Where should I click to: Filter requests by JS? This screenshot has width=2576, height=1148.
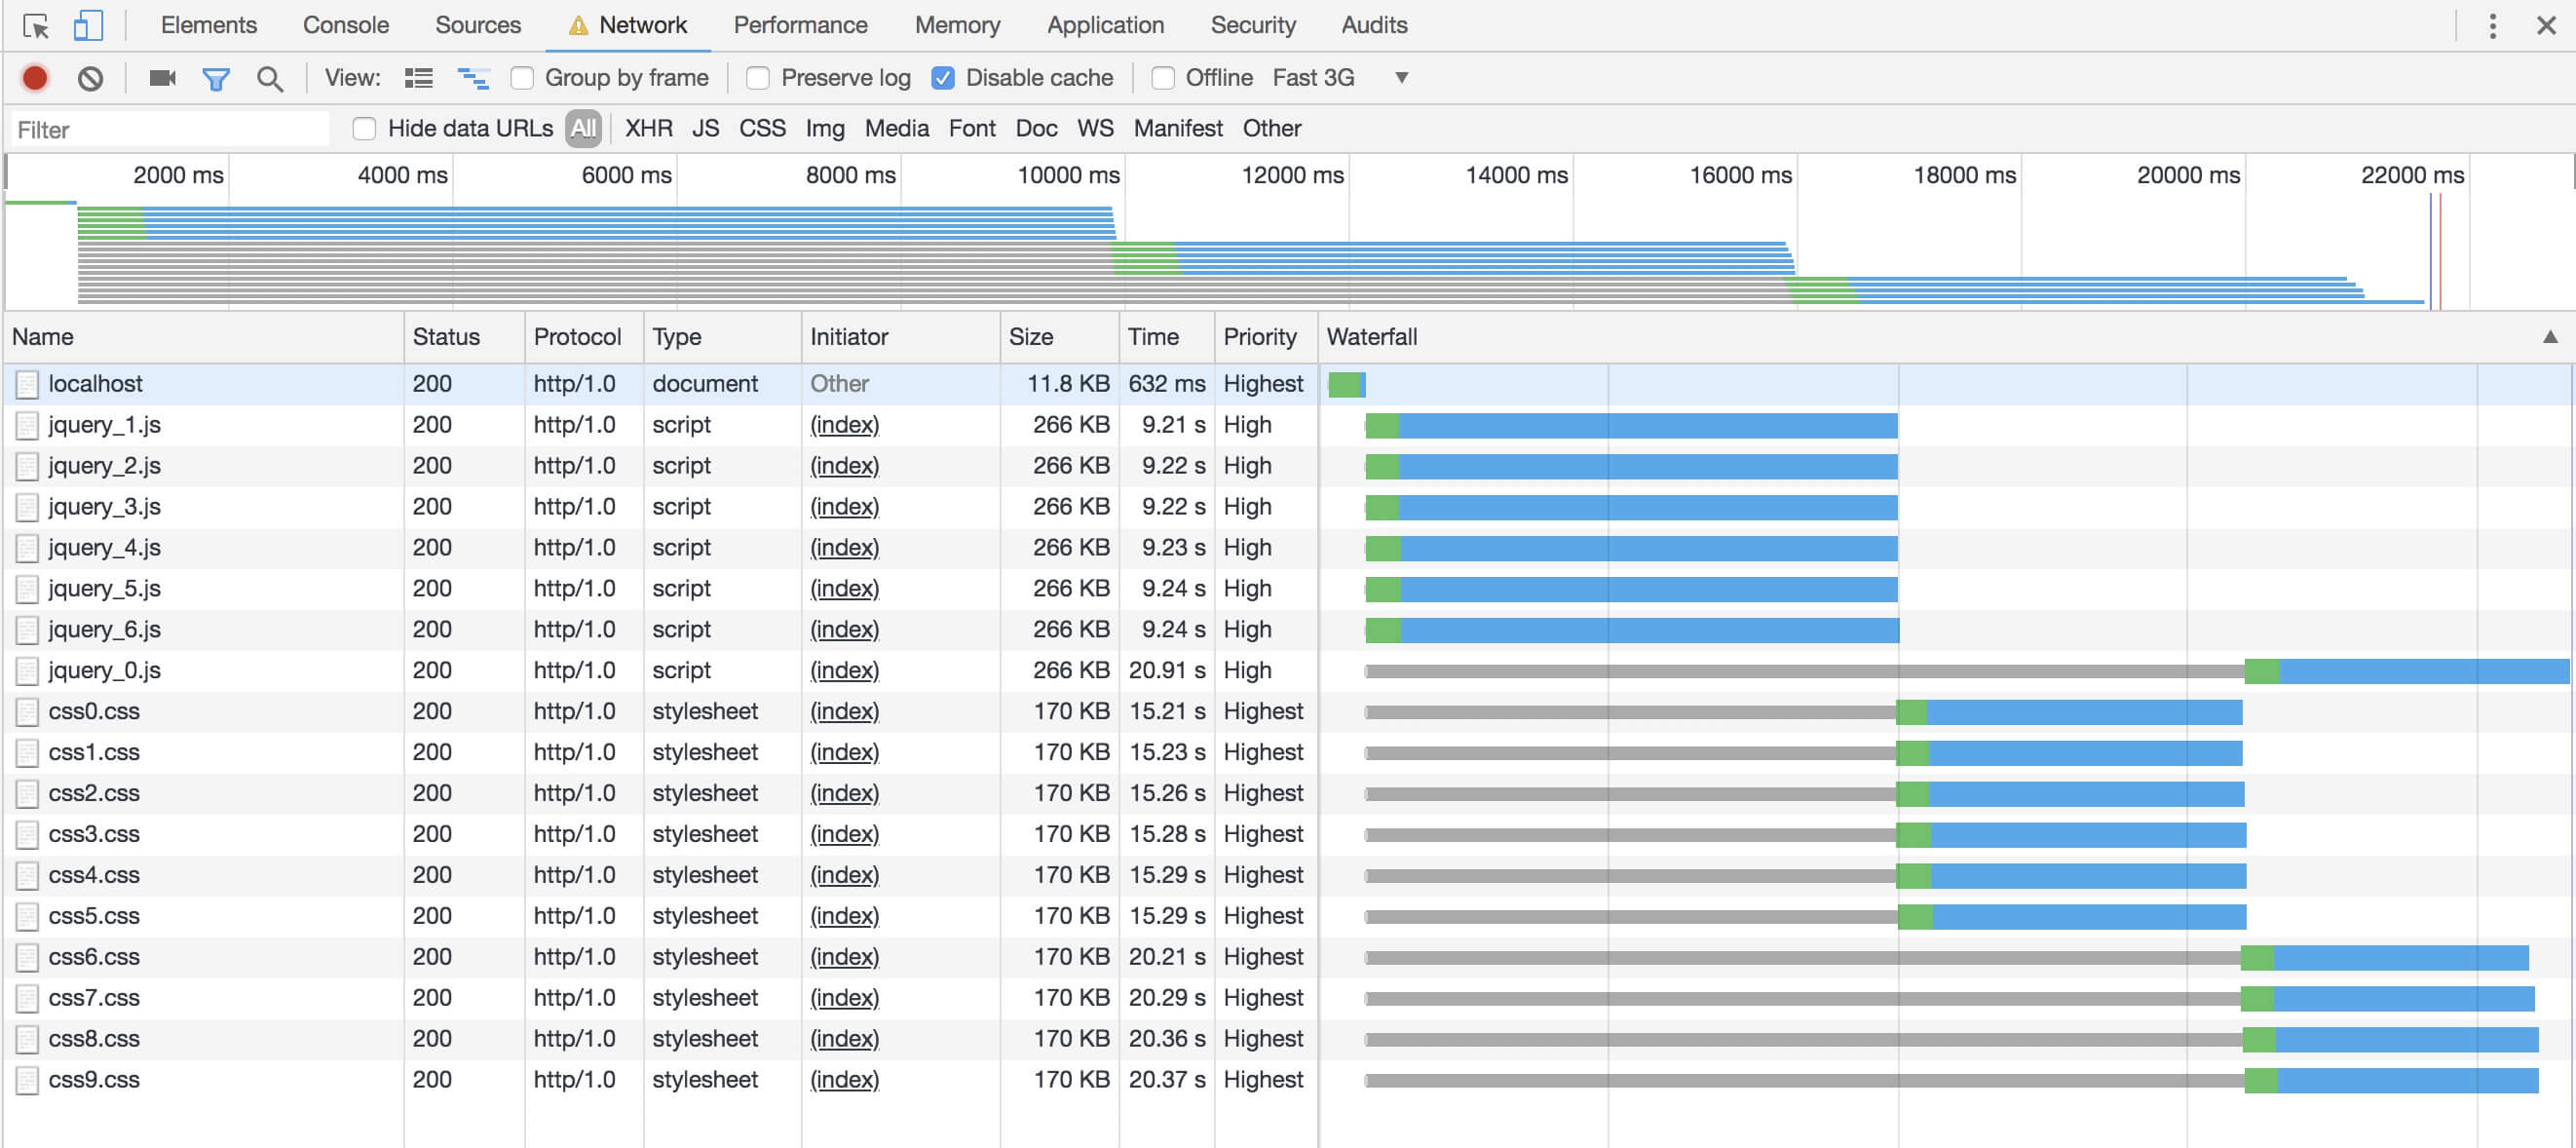[706, 128]
